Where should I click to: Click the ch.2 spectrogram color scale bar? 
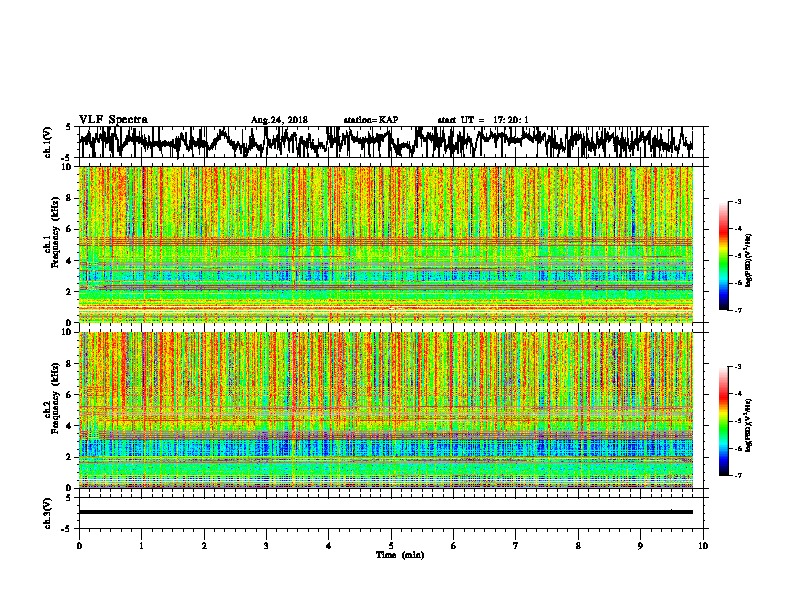pyautogui.click(x=724, y=421)
